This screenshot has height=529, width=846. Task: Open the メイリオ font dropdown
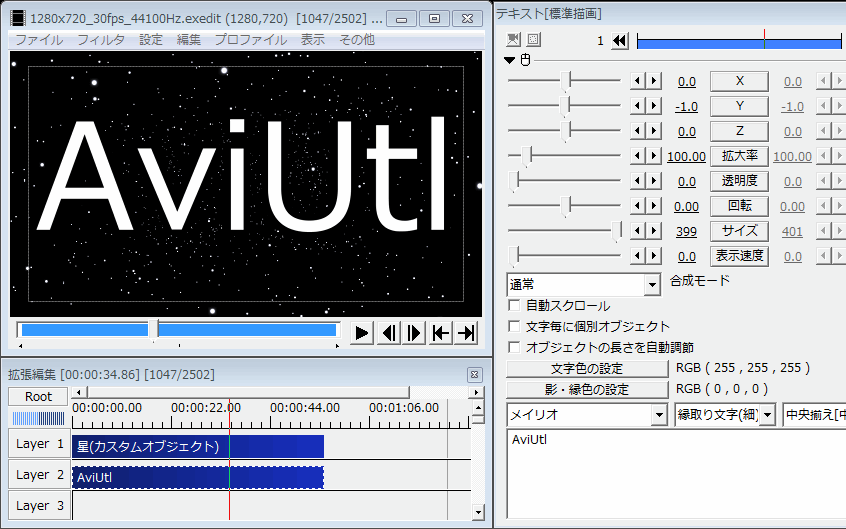(658, 415)
